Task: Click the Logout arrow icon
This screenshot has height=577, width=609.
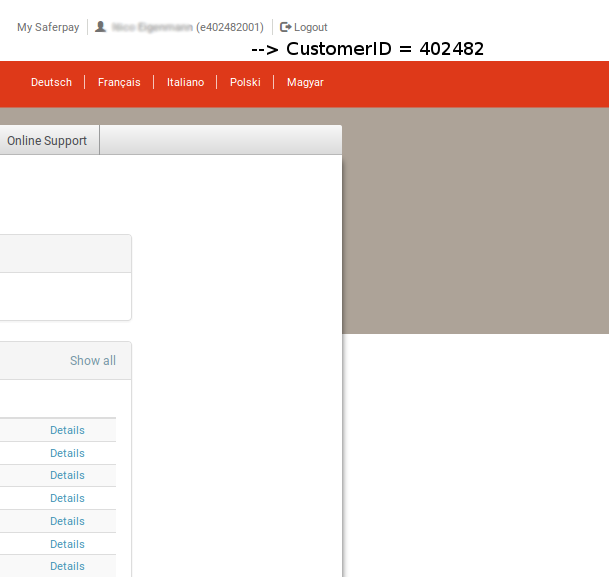Action: [286, 27]
